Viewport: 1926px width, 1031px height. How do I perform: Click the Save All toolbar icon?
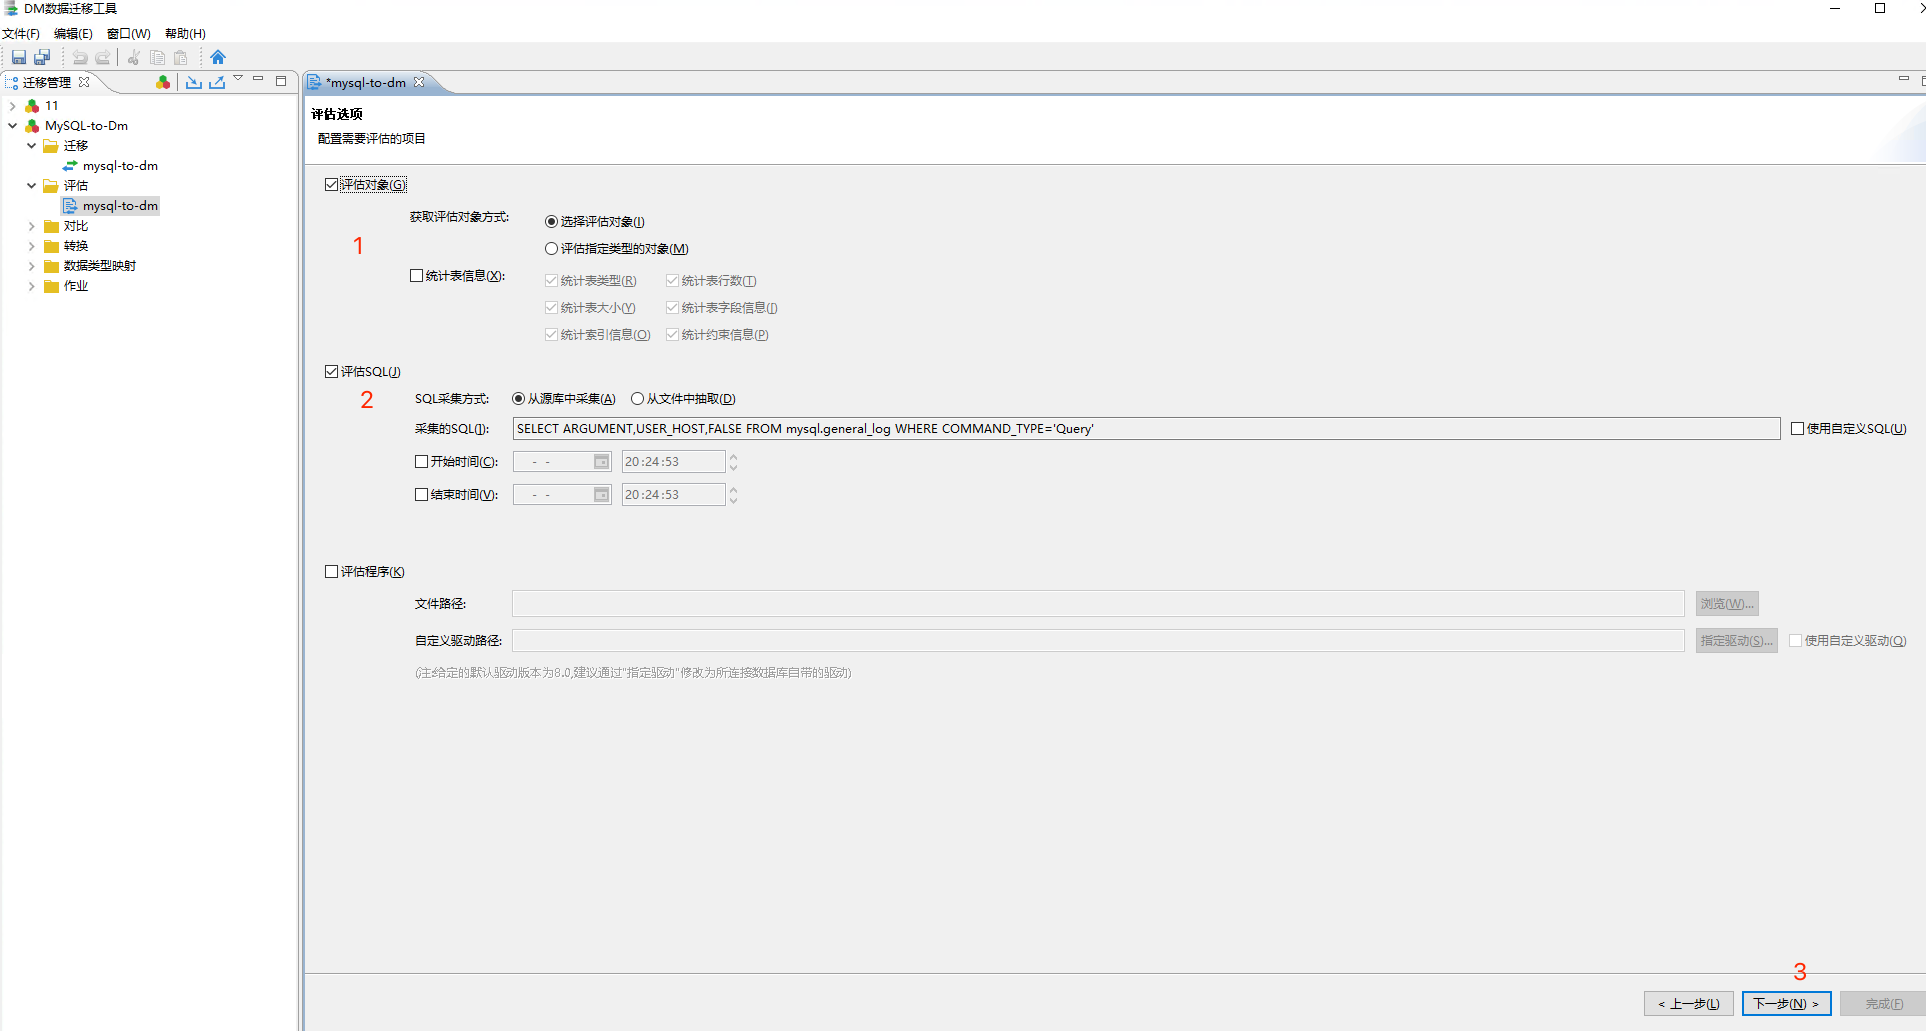pos(42,57)
